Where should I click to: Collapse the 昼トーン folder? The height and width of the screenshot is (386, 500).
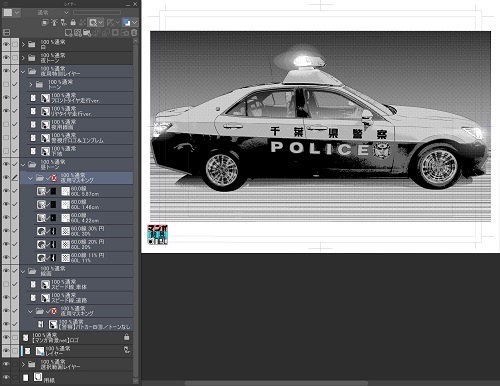point(23,164)
